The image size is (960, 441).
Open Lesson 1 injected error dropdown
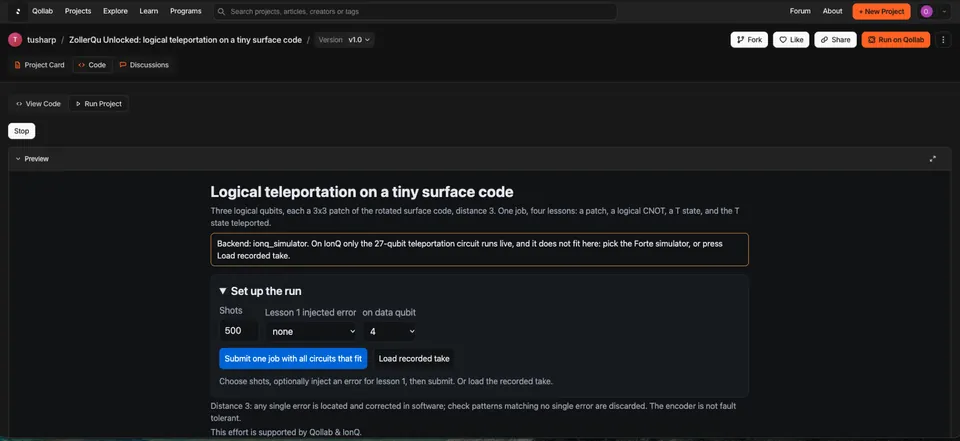(311, 331)
